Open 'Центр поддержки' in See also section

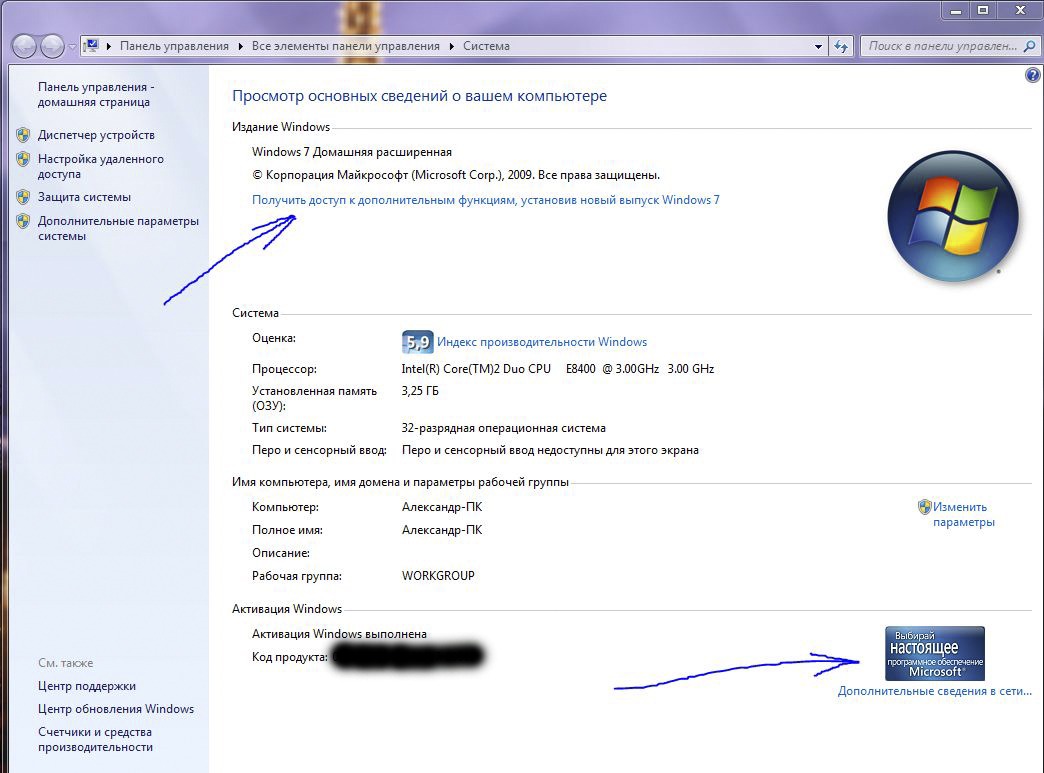click(87, 686)
